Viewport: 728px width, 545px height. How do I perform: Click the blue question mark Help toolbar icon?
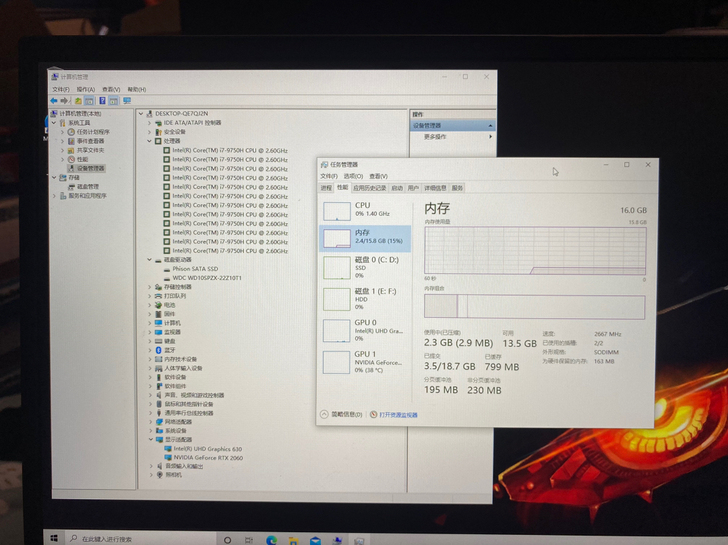pyautogui.click(x=102, y=101)
